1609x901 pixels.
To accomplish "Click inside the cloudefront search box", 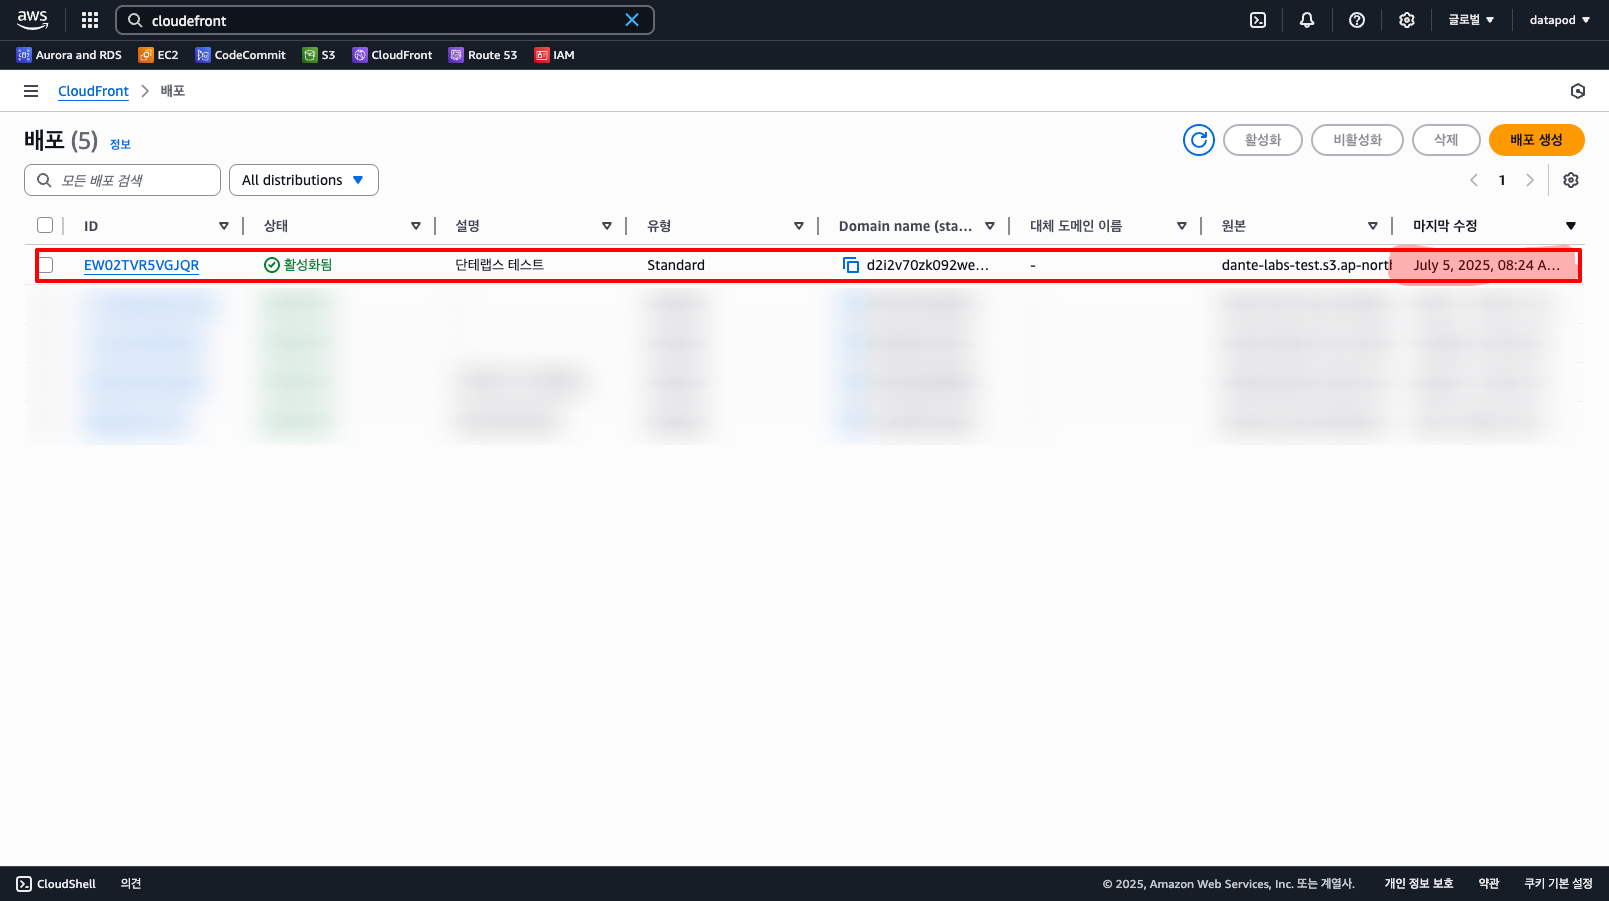I will [x=385, y=20].
